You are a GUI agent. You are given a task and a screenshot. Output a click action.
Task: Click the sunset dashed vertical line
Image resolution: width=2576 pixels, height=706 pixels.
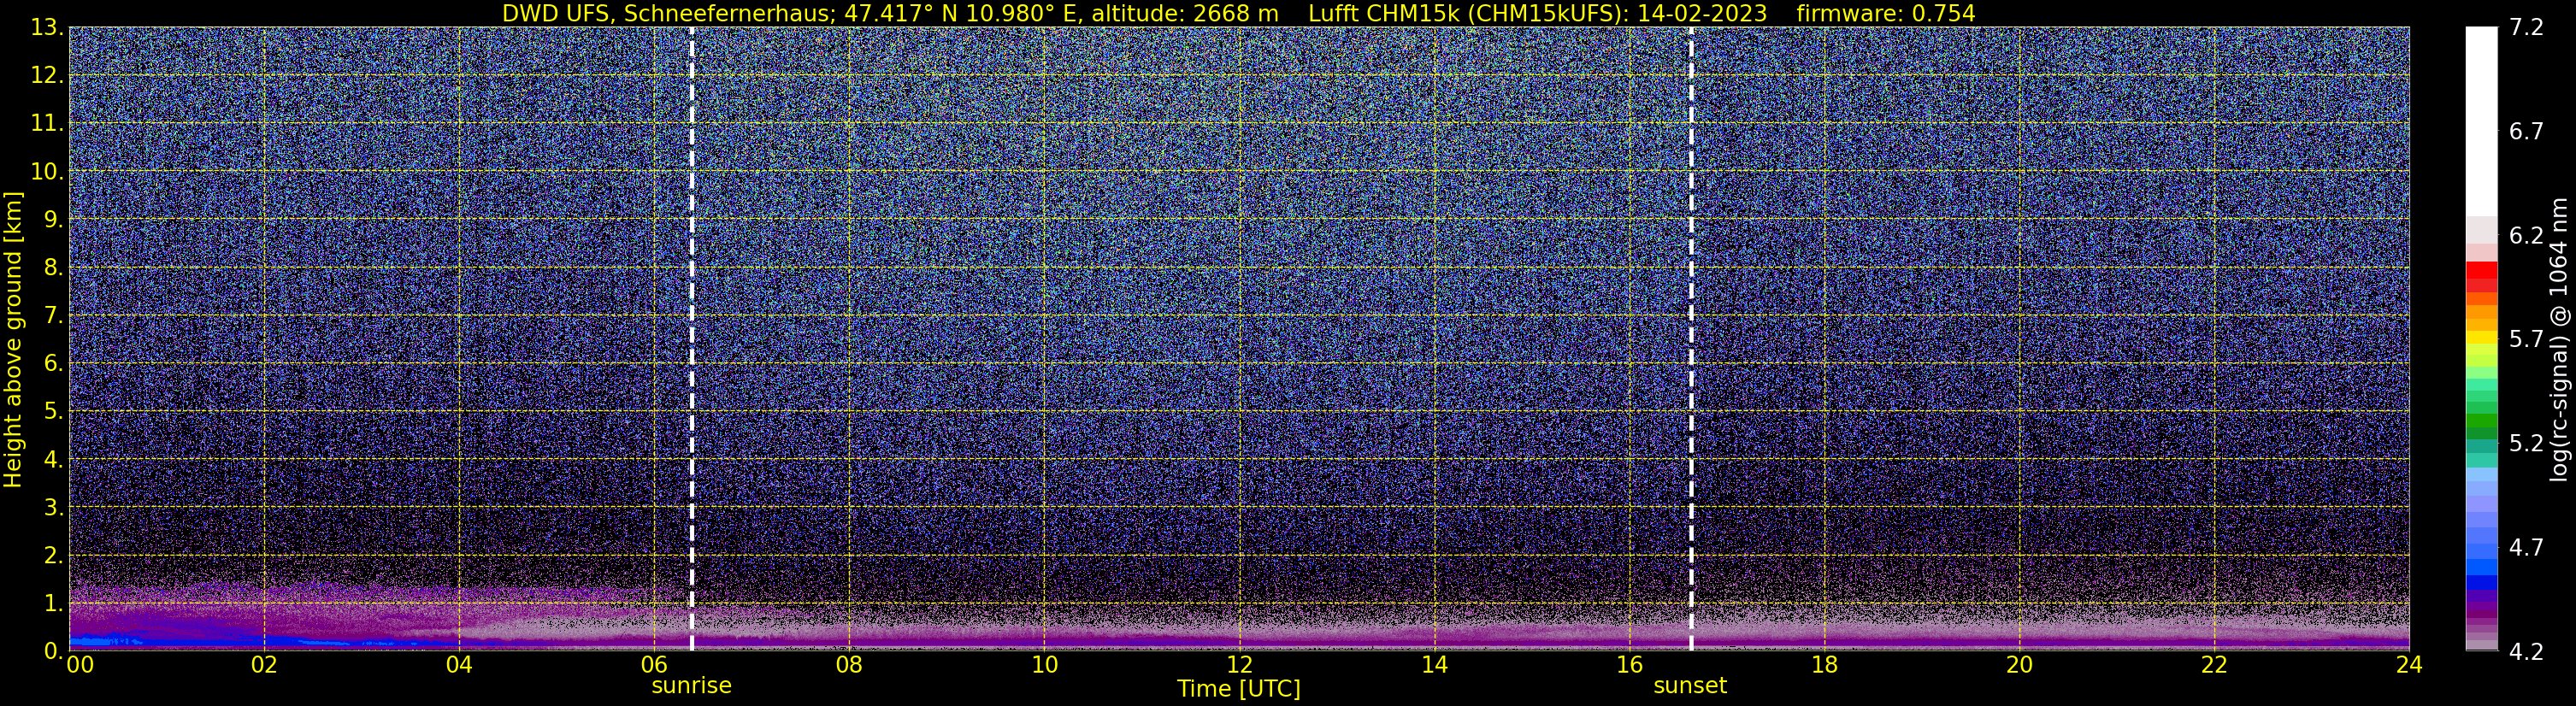(x=1691, y=338)
